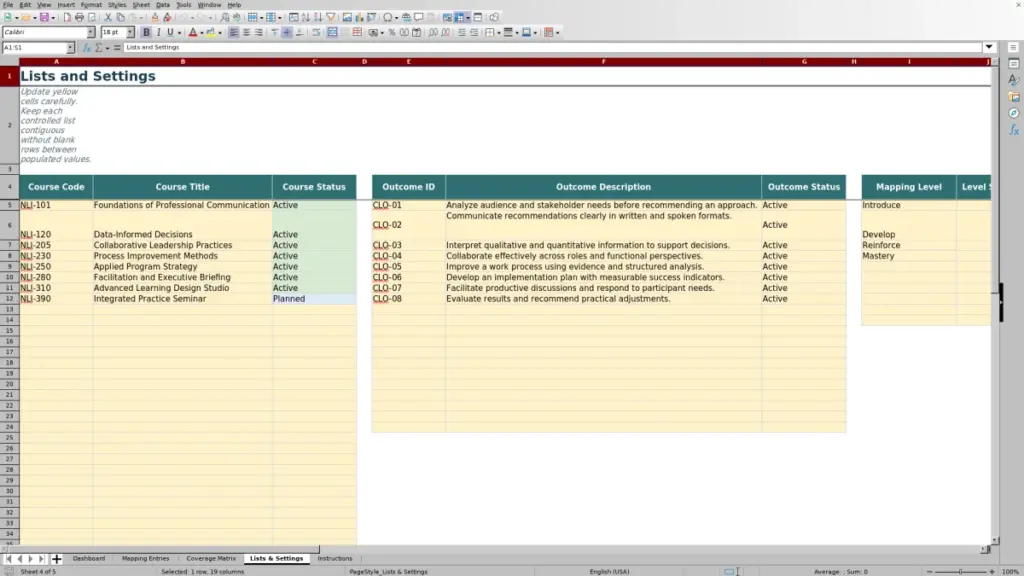Select the column F header
The width and height of the screenshot is (1024, 576).
(603, 62)
